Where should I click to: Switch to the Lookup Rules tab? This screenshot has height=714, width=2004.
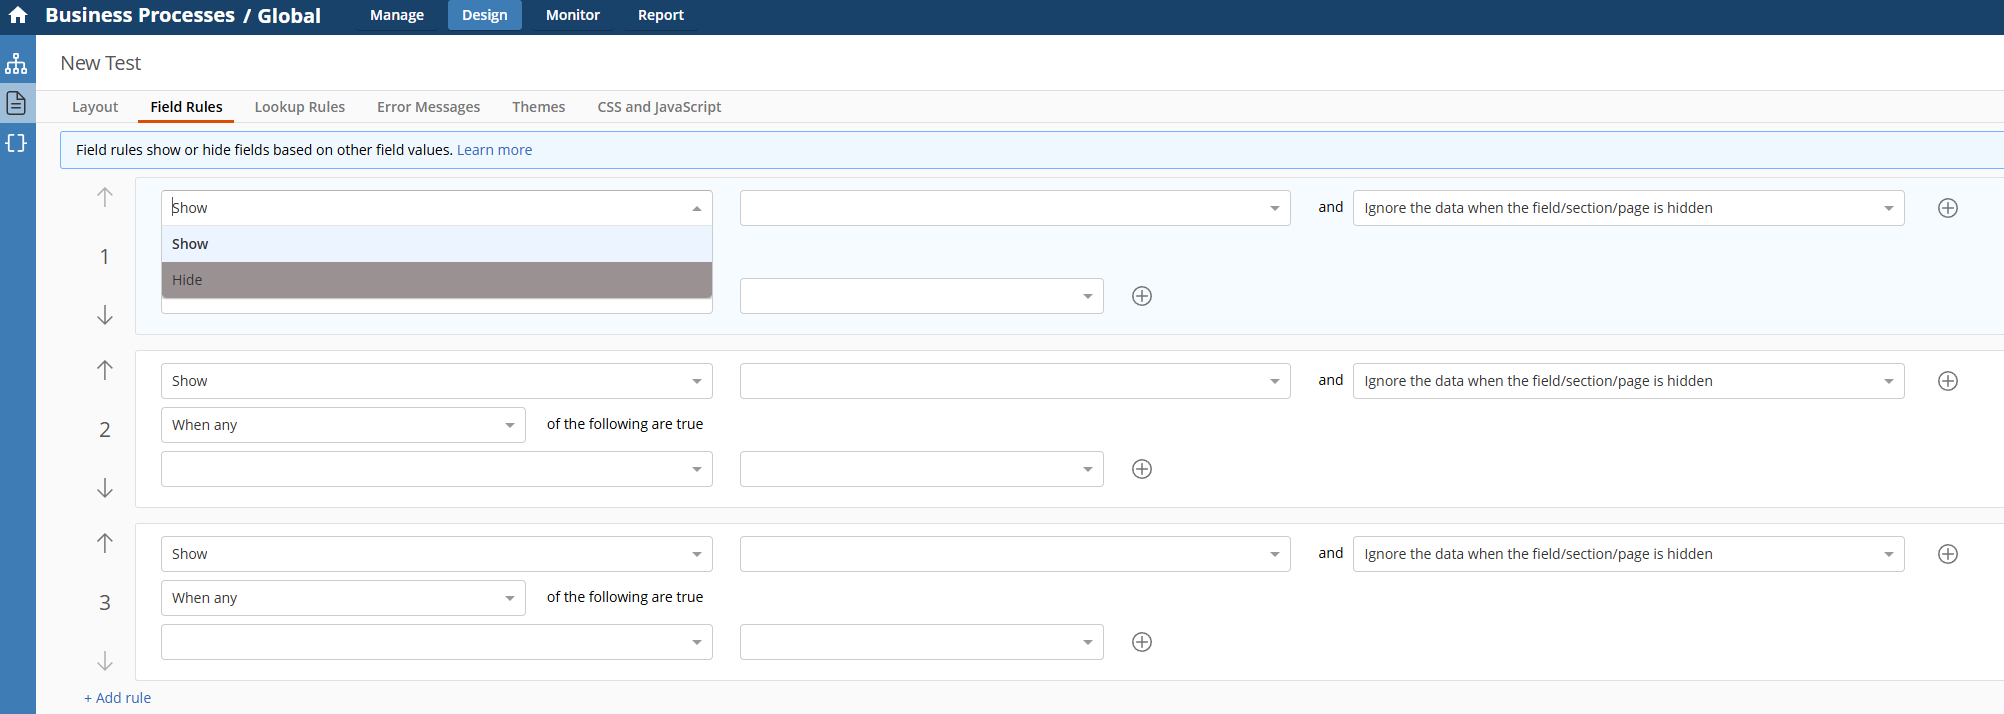[x=299, y=107]
